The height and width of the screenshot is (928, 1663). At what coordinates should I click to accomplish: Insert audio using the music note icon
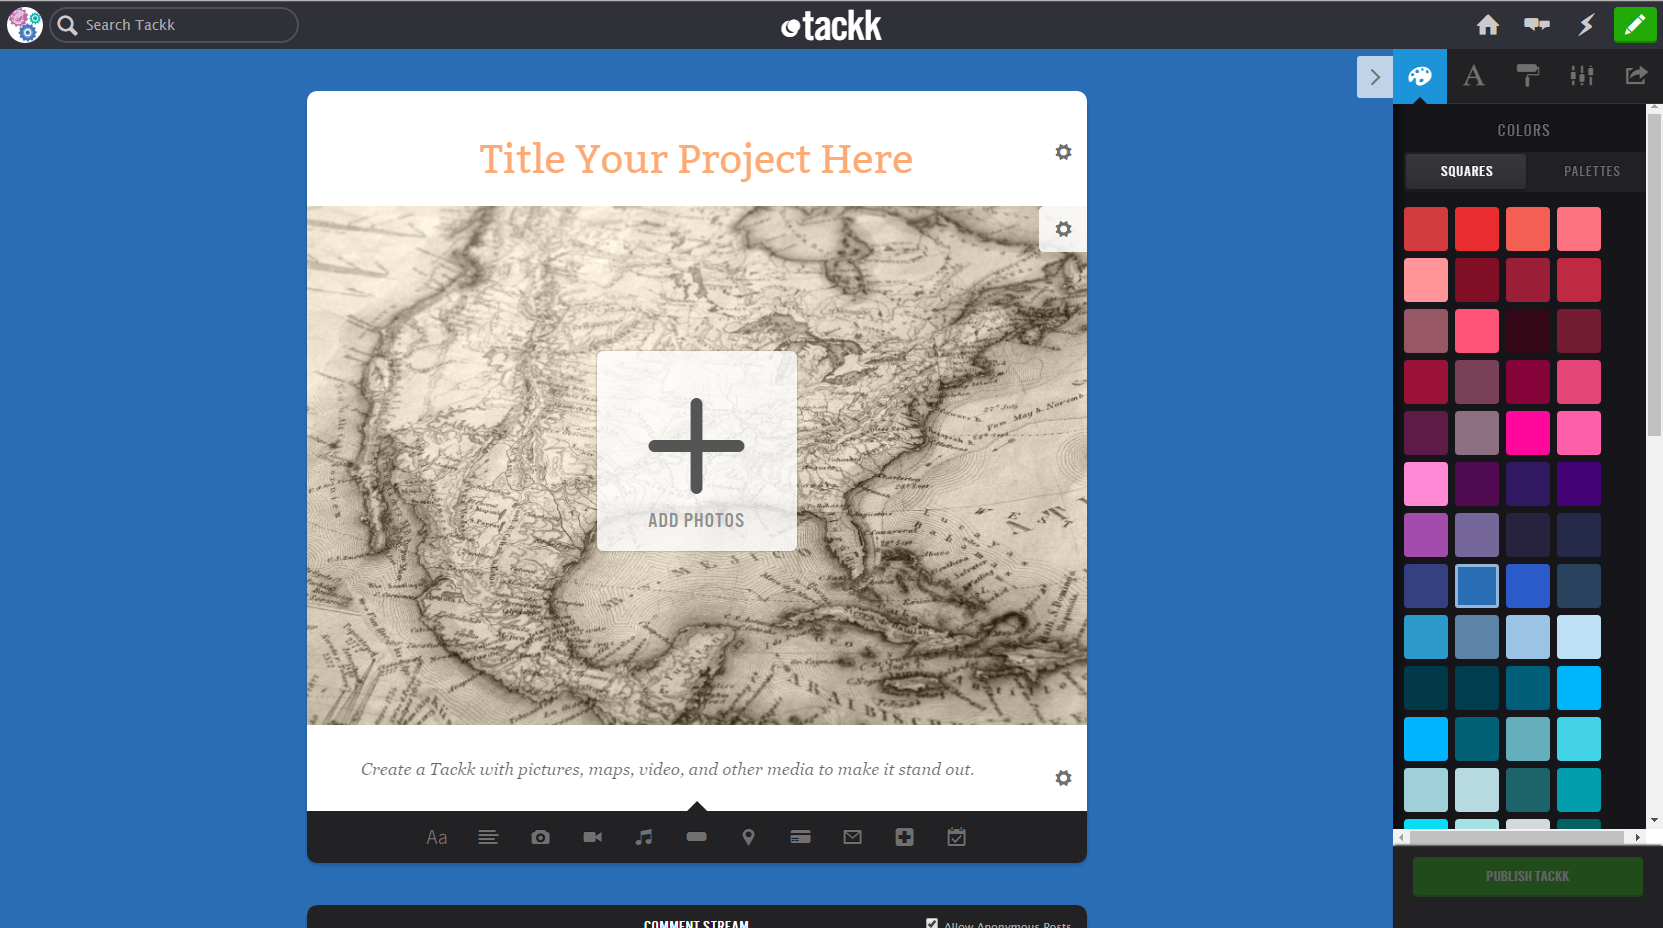coord(644,837)
